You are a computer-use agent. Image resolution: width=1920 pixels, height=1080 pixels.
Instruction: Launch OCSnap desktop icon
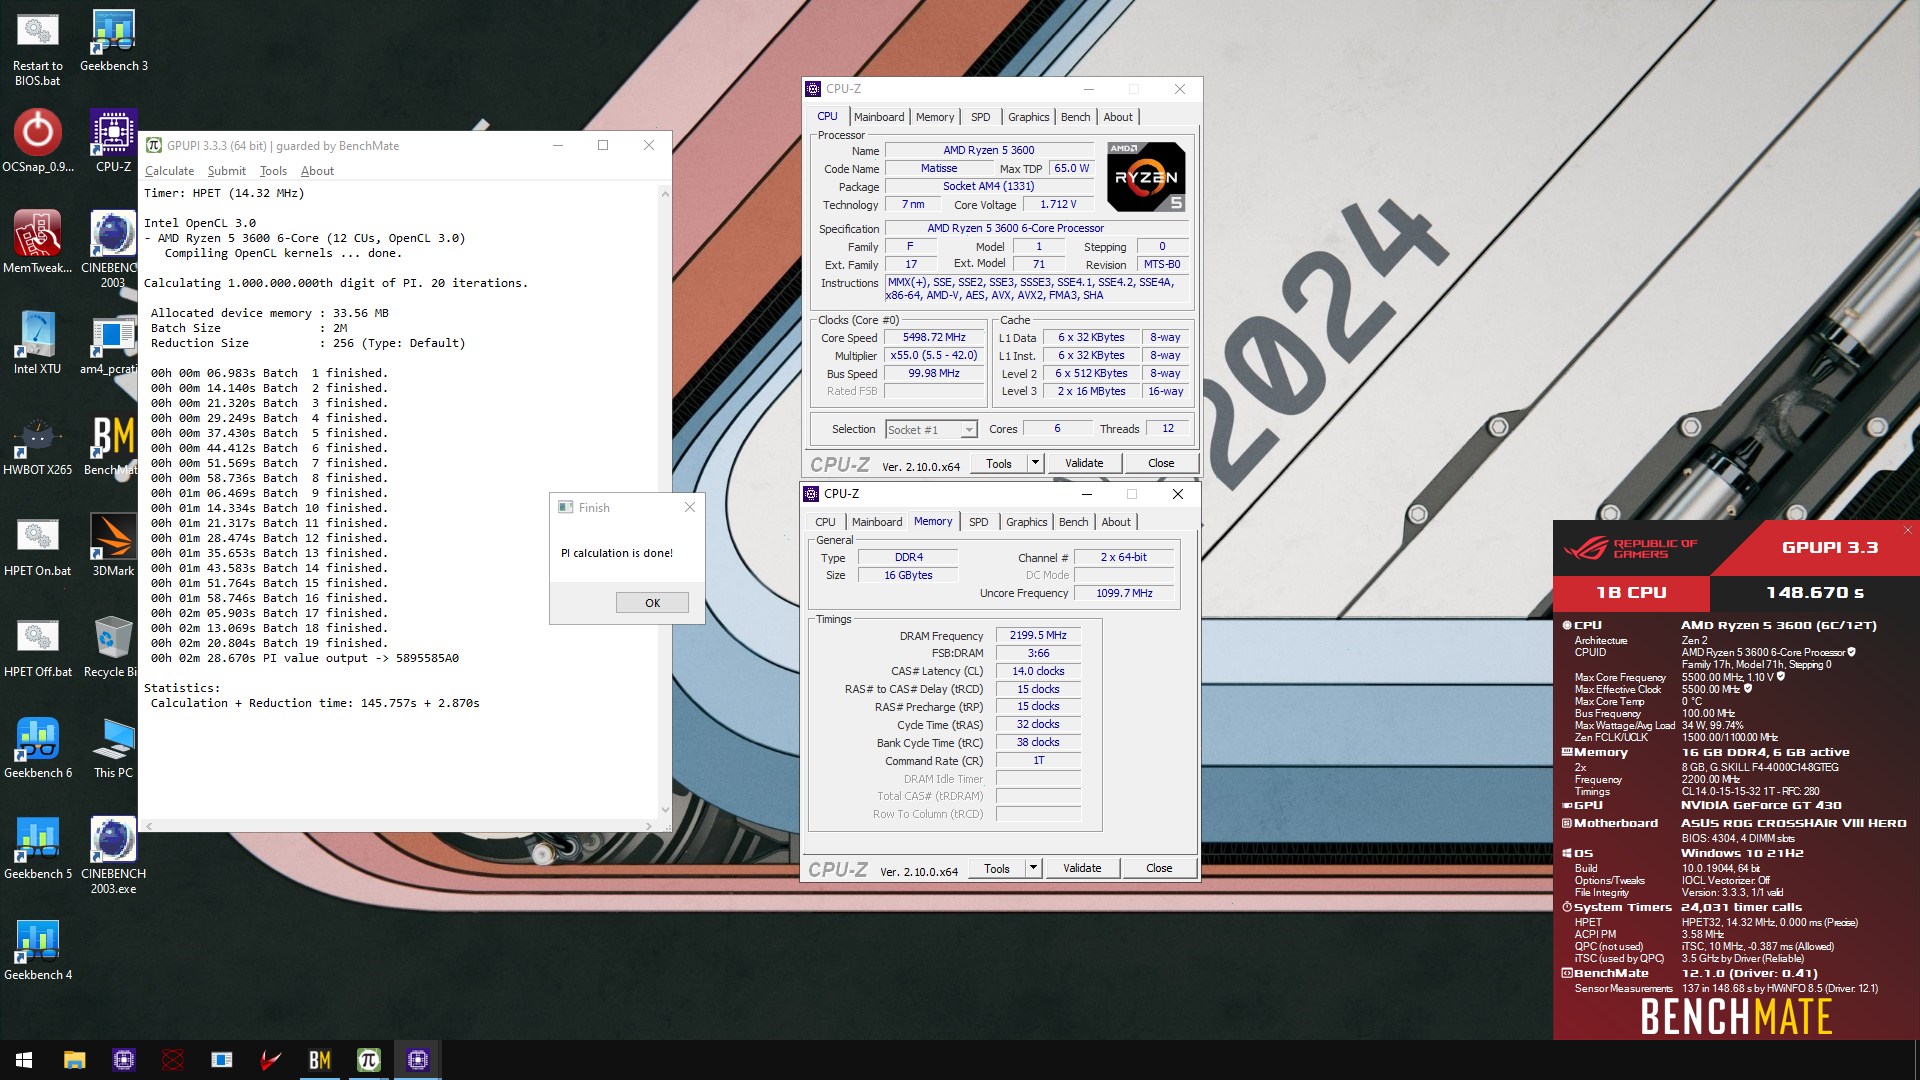37,141
